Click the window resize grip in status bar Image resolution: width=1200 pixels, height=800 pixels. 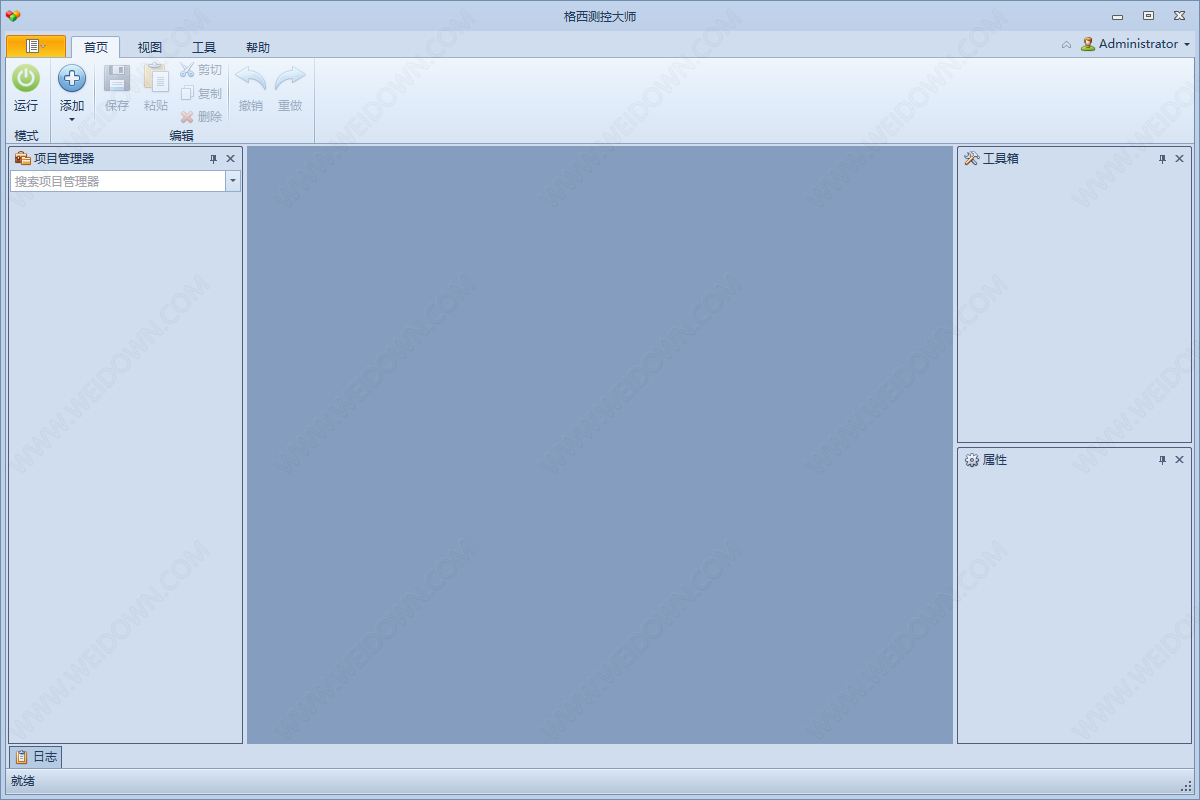point(1186,786)
